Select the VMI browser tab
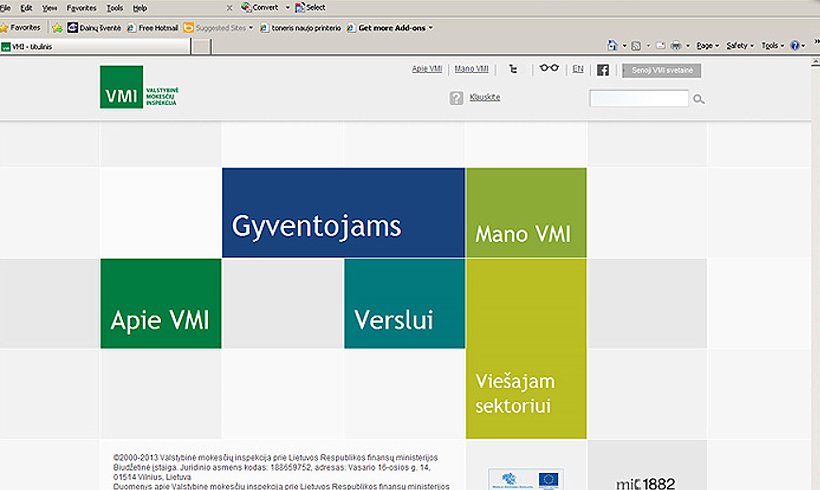 click(x=95, y=47)
